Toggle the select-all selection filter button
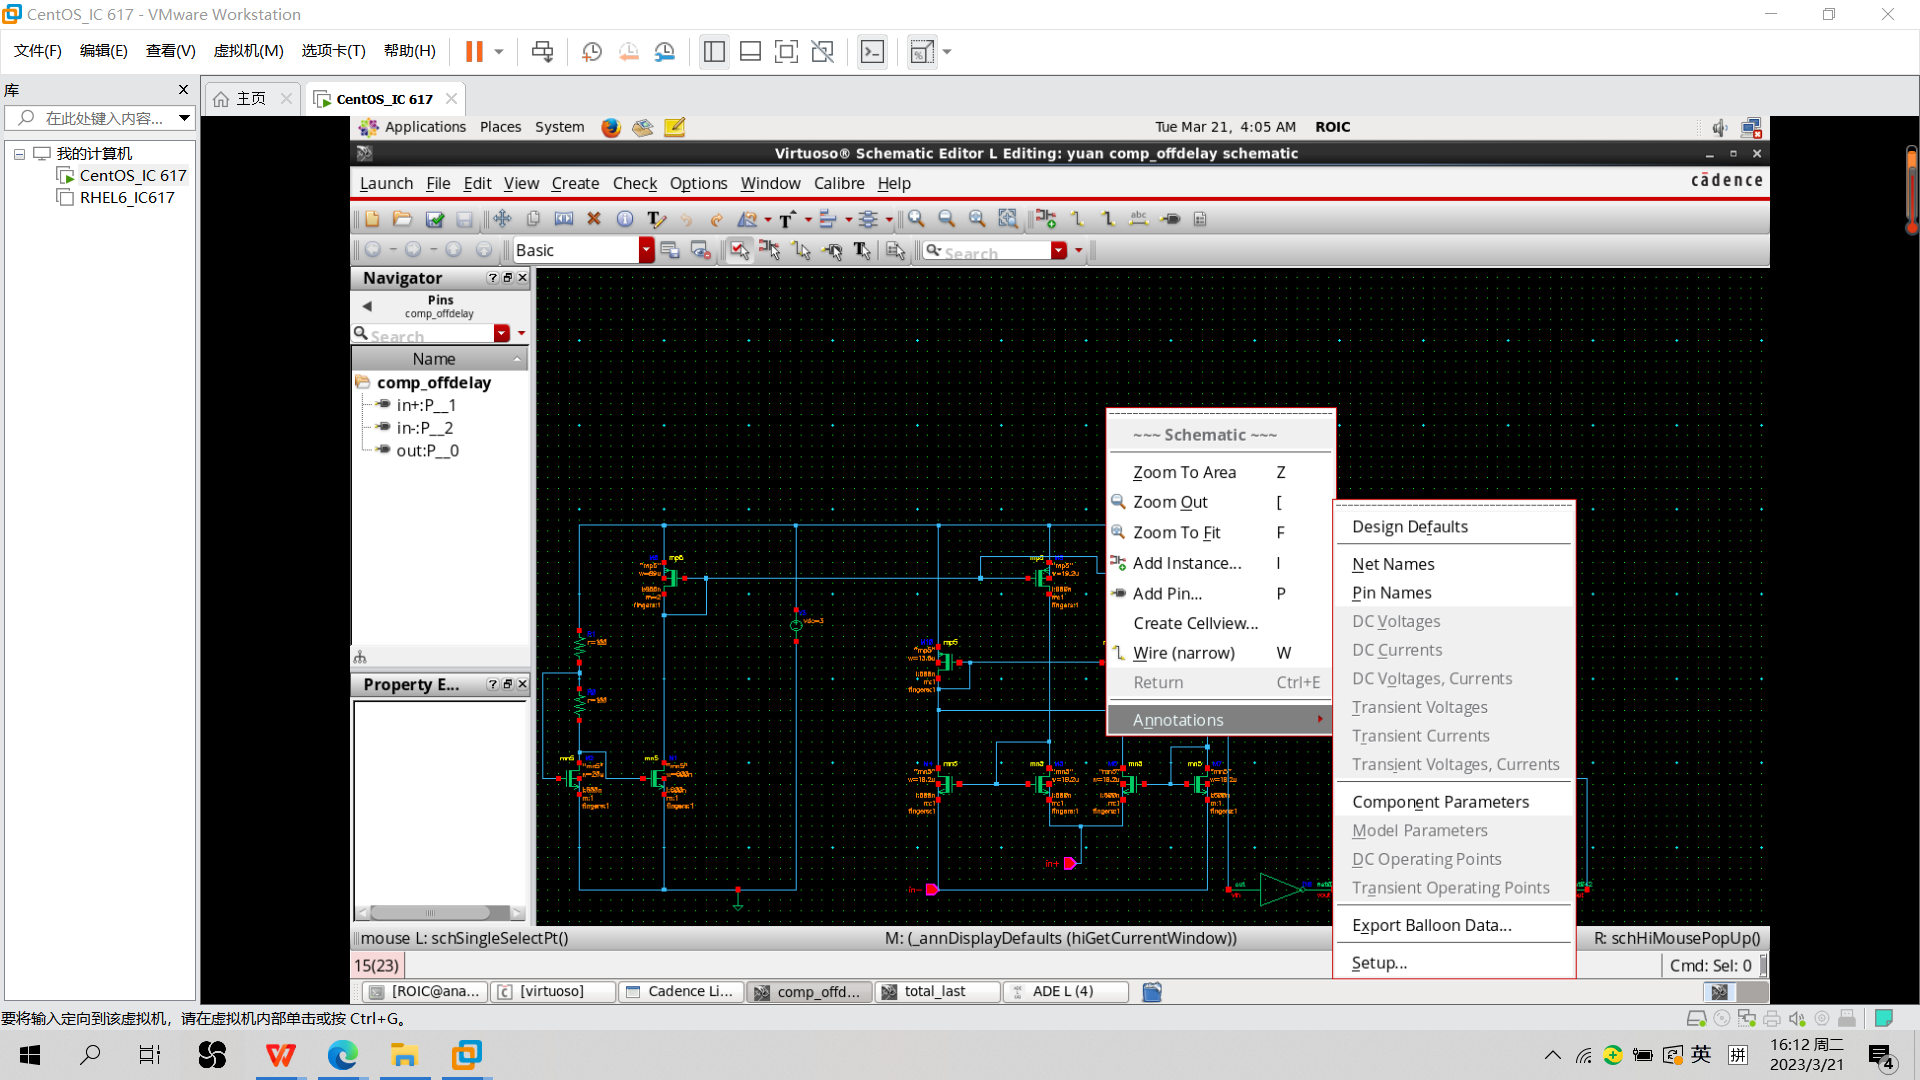1920x1080 pixels. pos(739,250)
